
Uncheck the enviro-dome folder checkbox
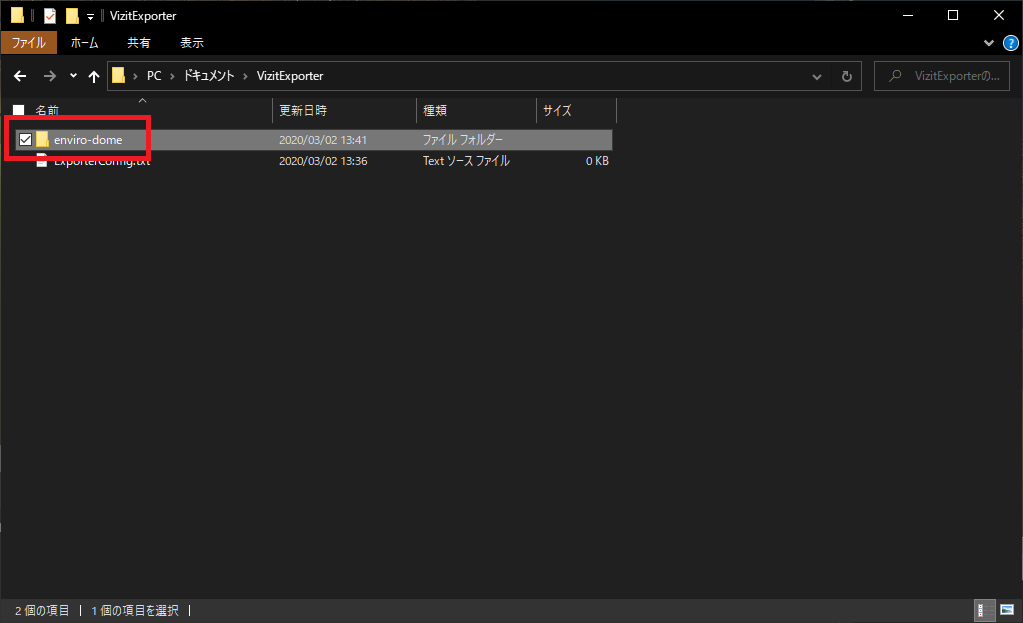point(25,139)
